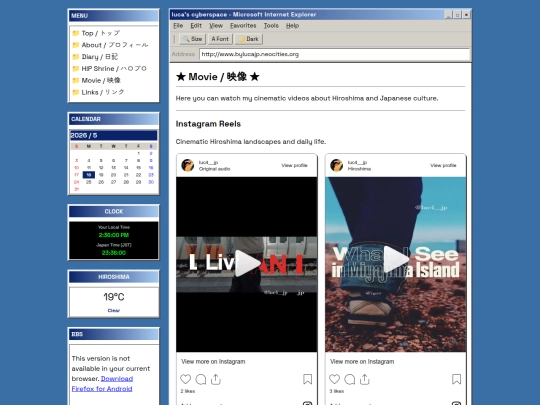Image resolution: width=540 pixels, height=405 pixels.
Task: Open comments on the first reel
Action: pyautogui.click(x=200, y=379)
